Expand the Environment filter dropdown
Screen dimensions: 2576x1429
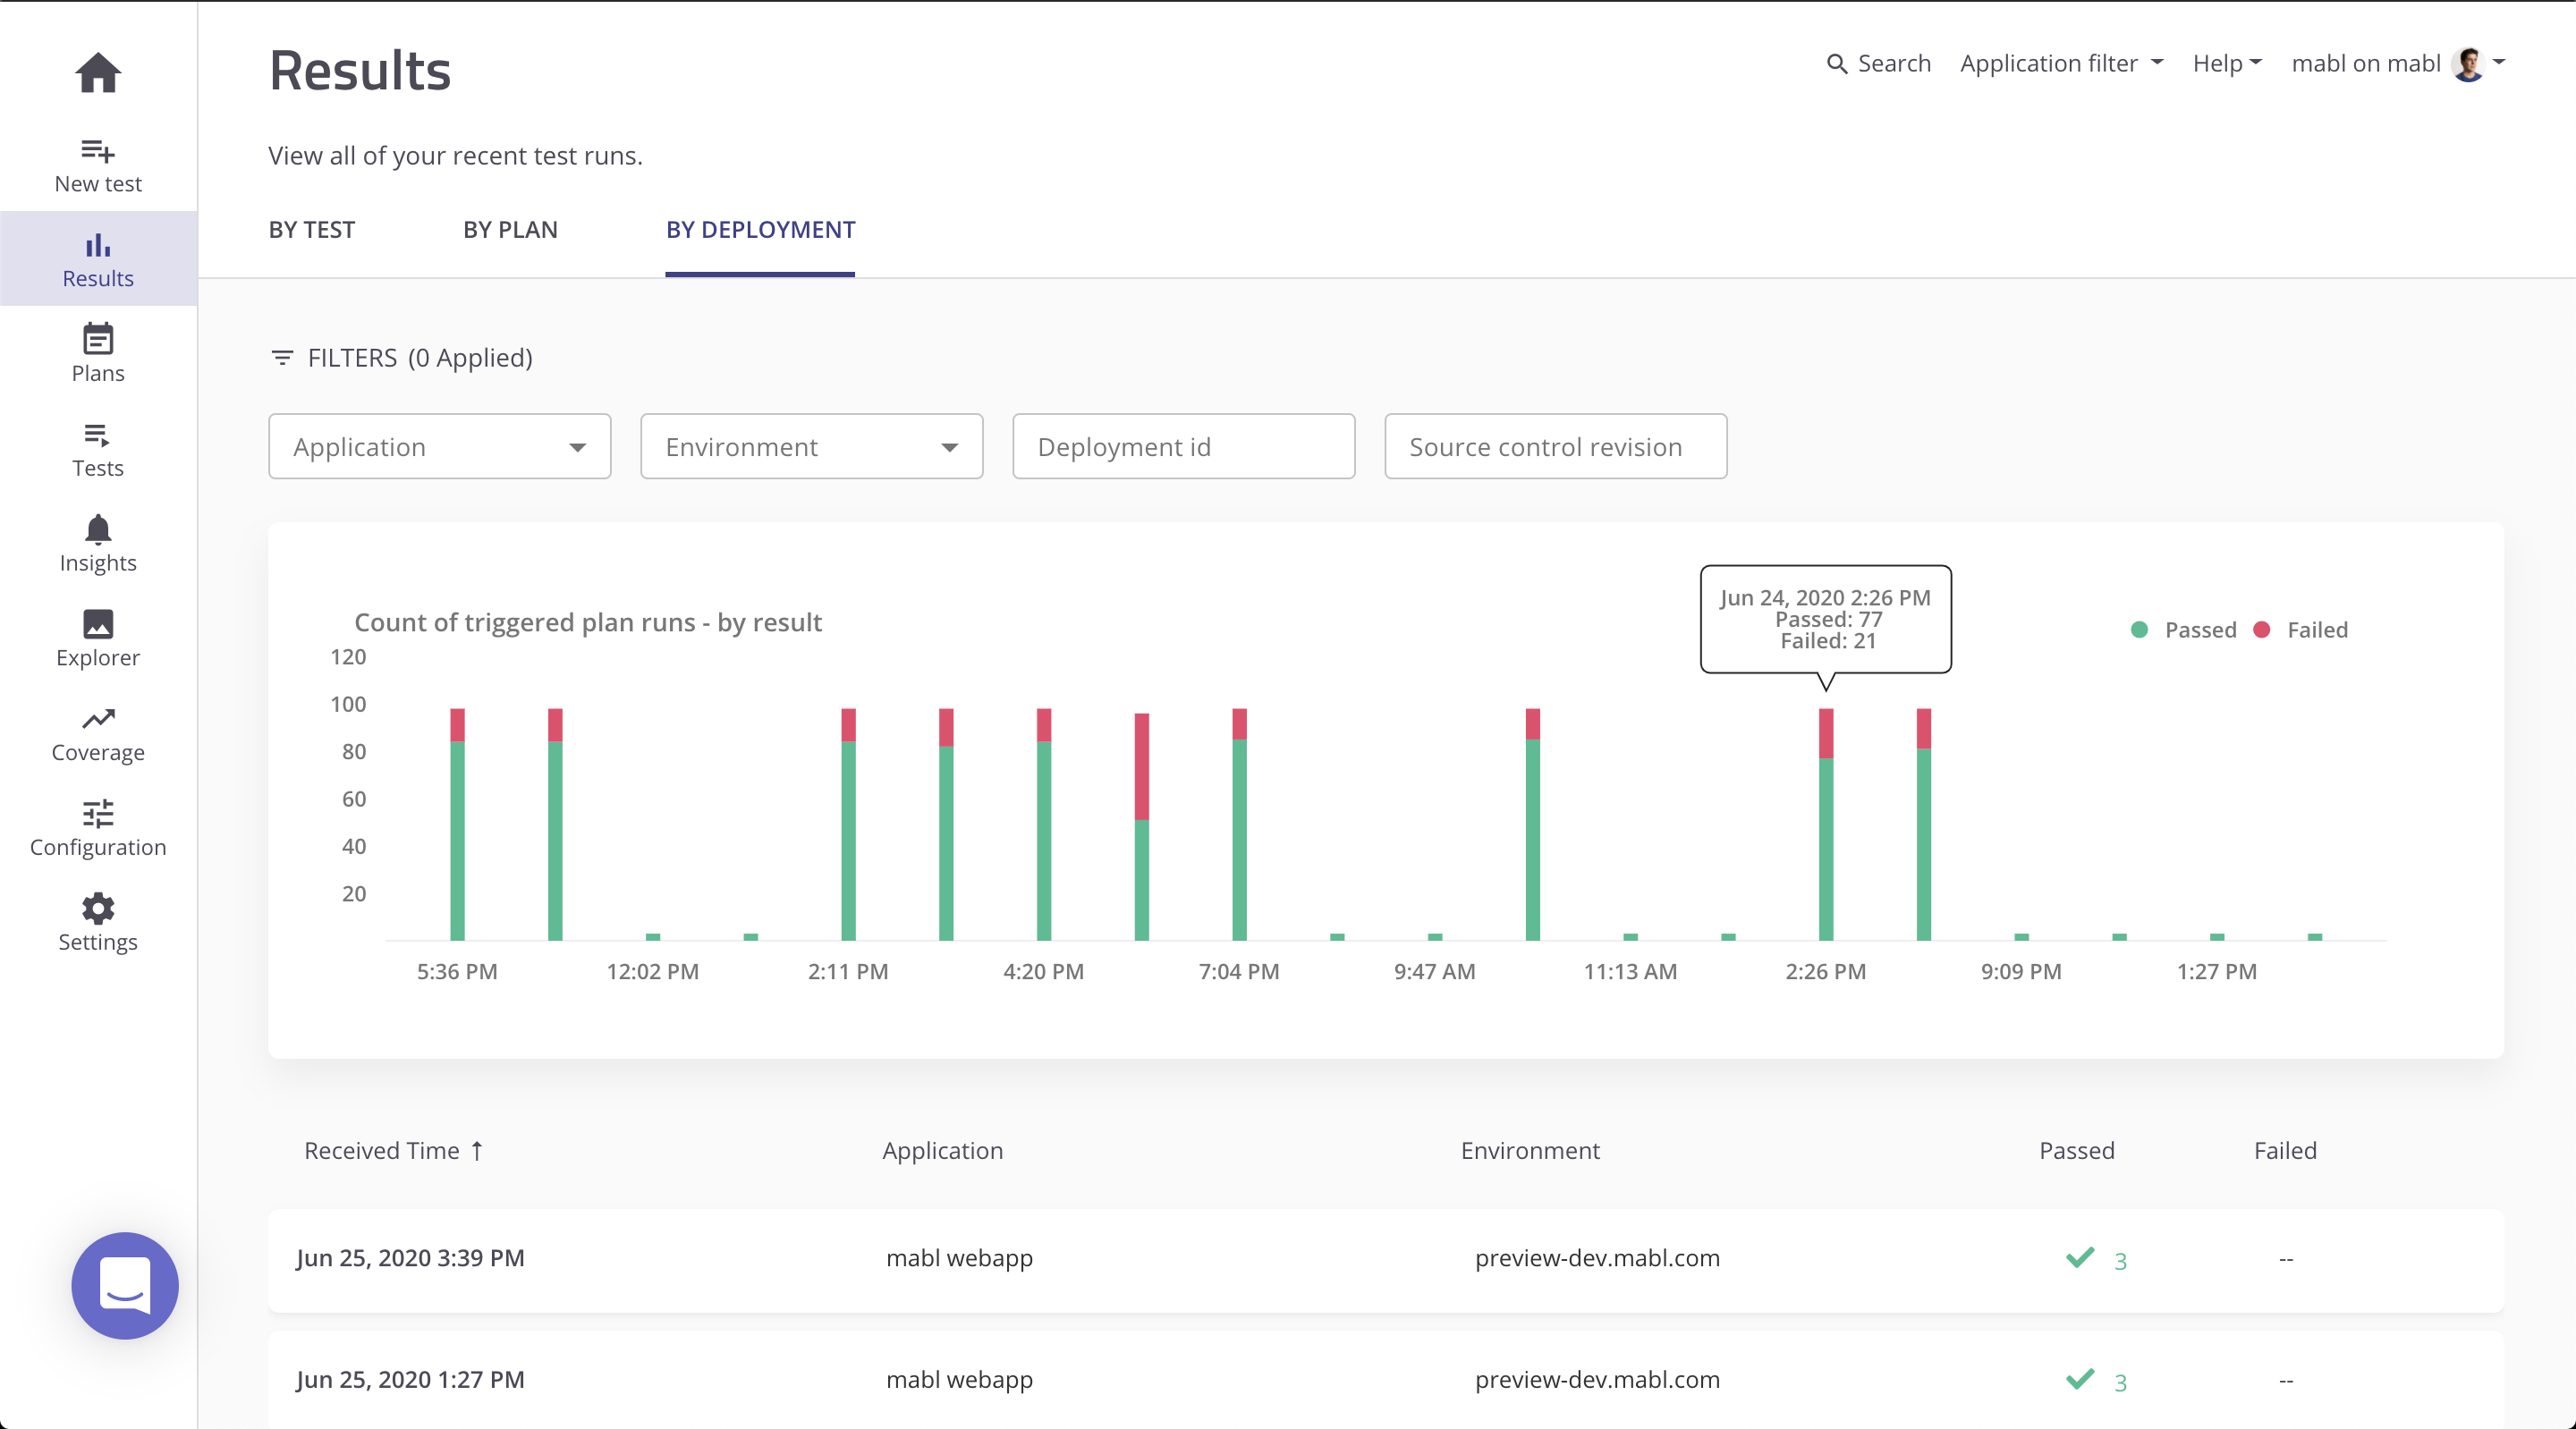[x=811, y=446]
